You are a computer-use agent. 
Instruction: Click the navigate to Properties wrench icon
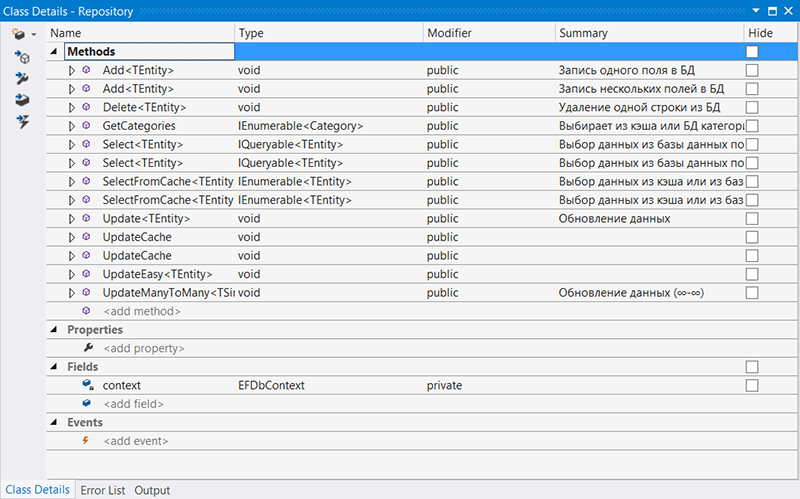click(x=22, y=78)
